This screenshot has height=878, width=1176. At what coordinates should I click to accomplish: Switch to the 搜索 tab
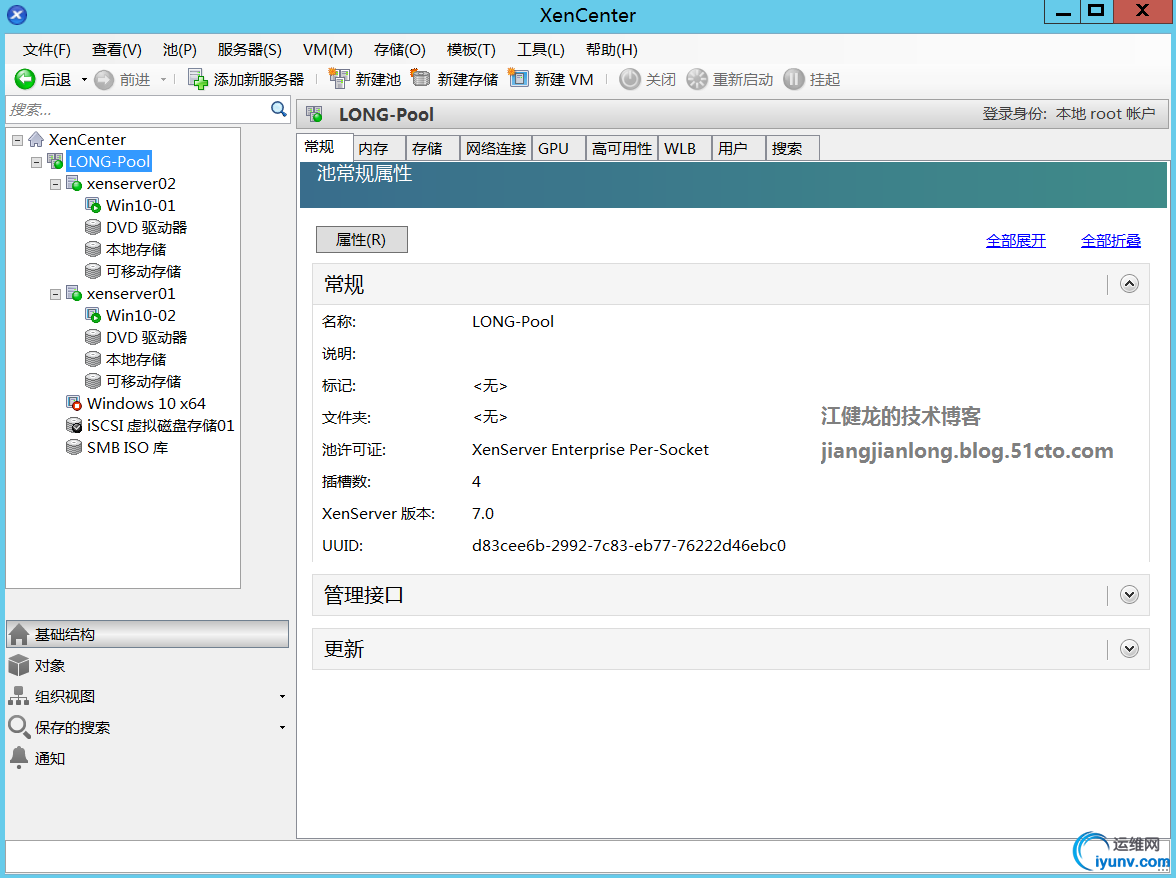[792, 148]
